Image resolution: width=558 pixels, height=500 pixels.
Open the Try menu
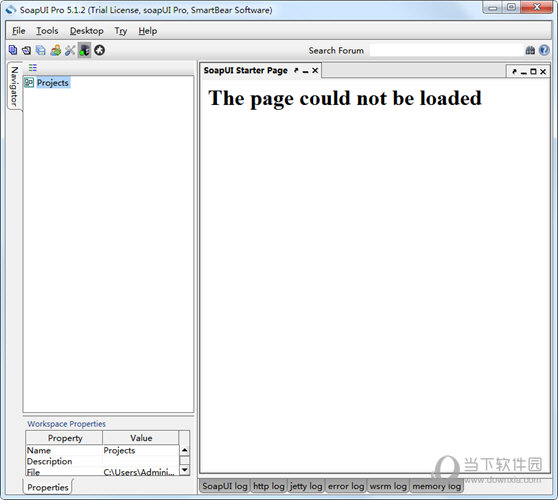point(121,31)
